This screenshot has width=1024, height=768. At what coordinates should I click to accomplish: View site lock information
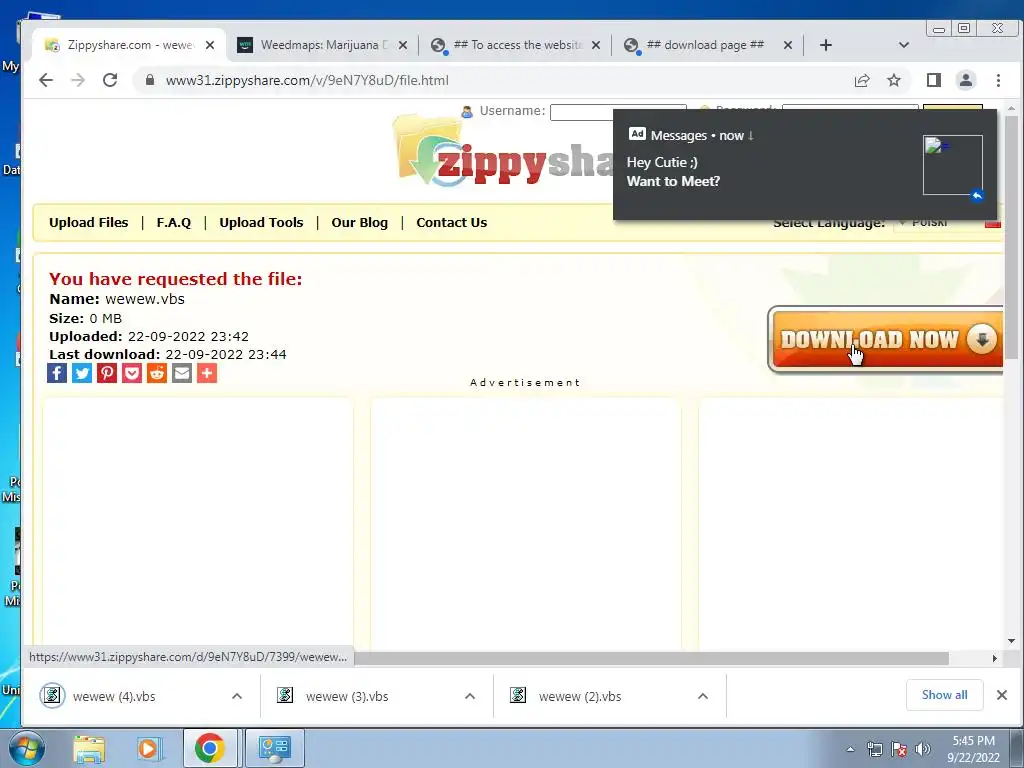pos(150,80)
